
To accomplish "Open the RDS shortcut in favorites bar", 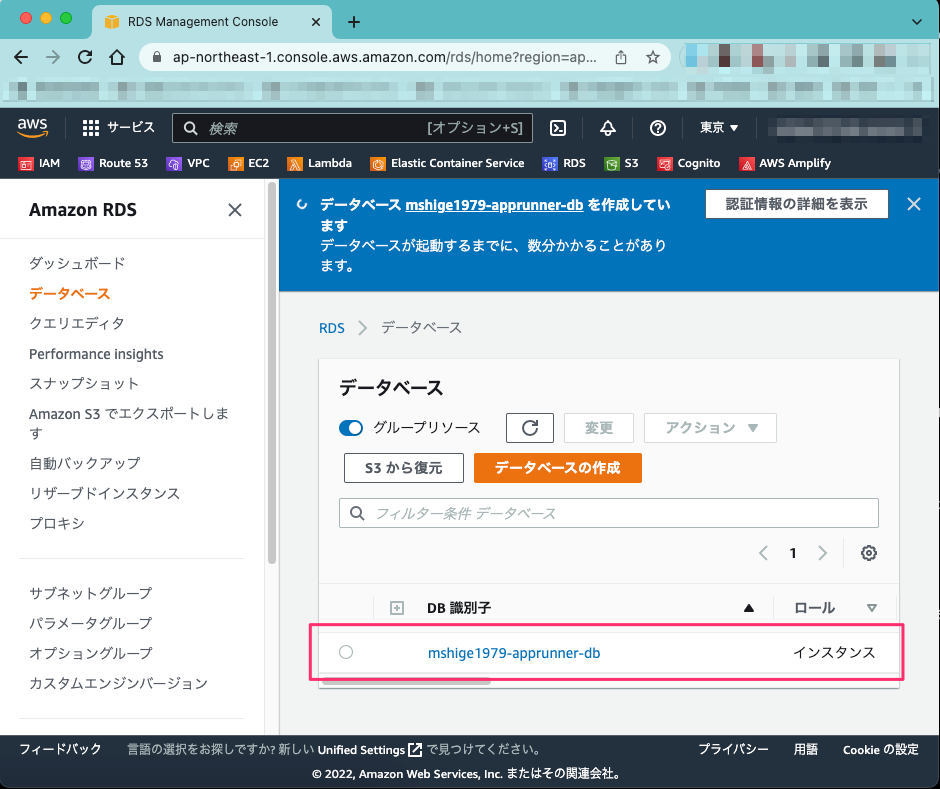I will click(x=564, y=163).
